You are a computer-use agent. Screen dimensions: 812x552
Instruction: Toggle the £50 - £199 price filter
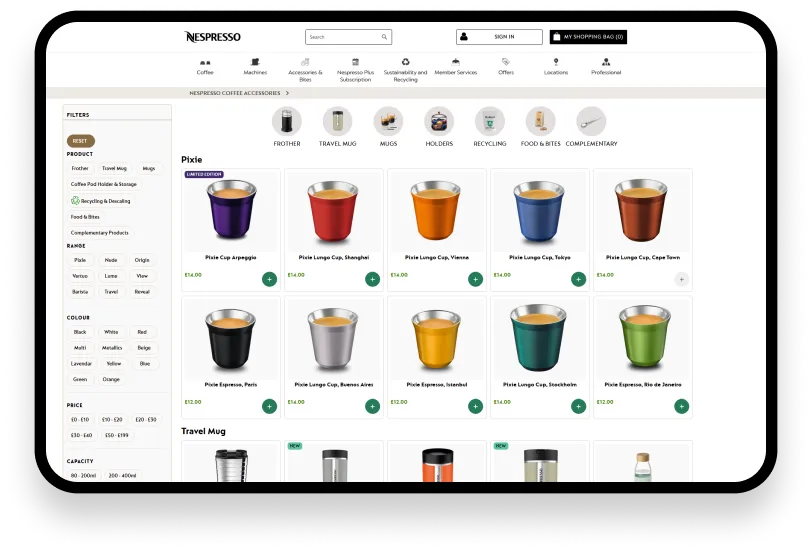(117, 435)
